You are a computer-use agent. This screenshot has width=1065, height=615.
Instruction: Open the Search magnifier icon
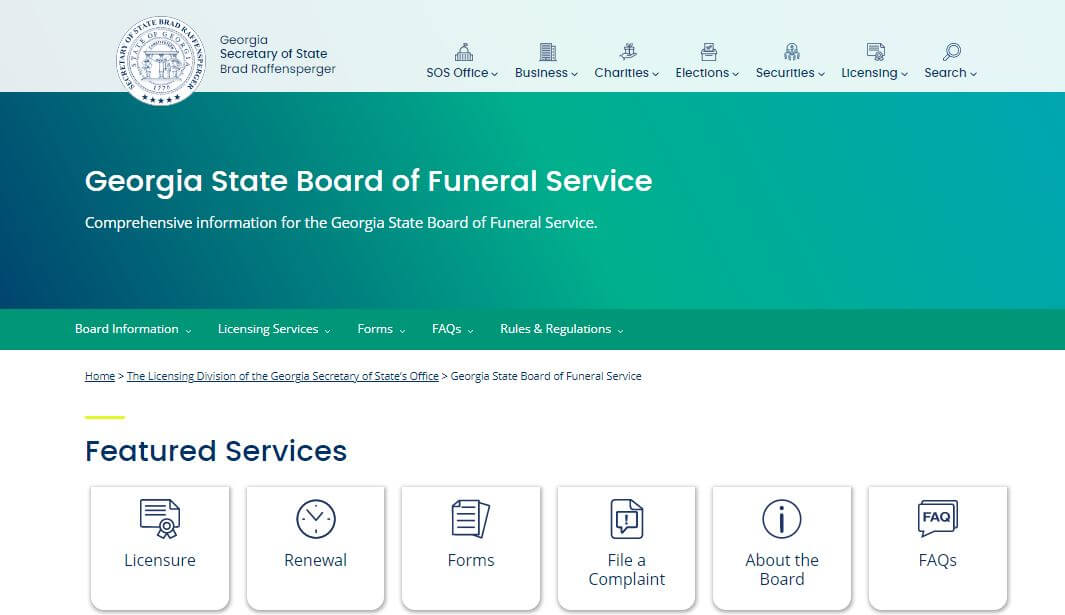click(x=951, y=50)
